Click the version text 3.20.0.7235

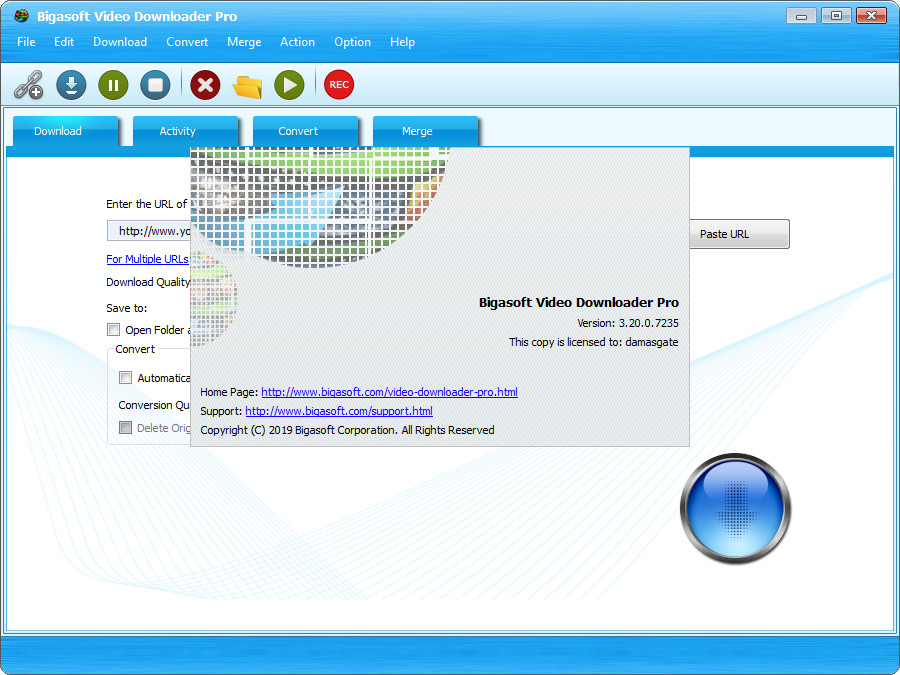649,323
